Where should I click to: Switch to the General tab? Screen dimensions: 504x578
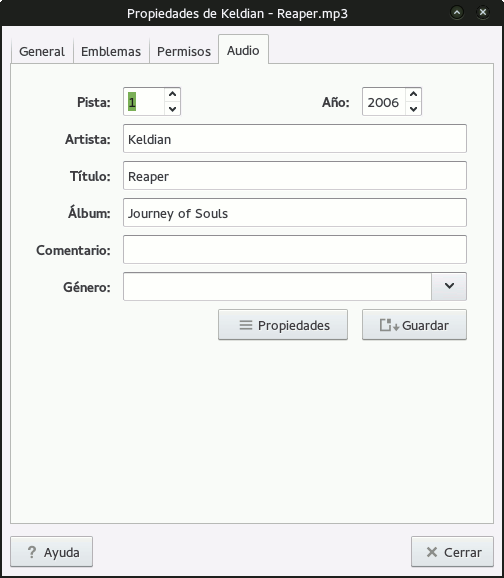pos(42,51)
